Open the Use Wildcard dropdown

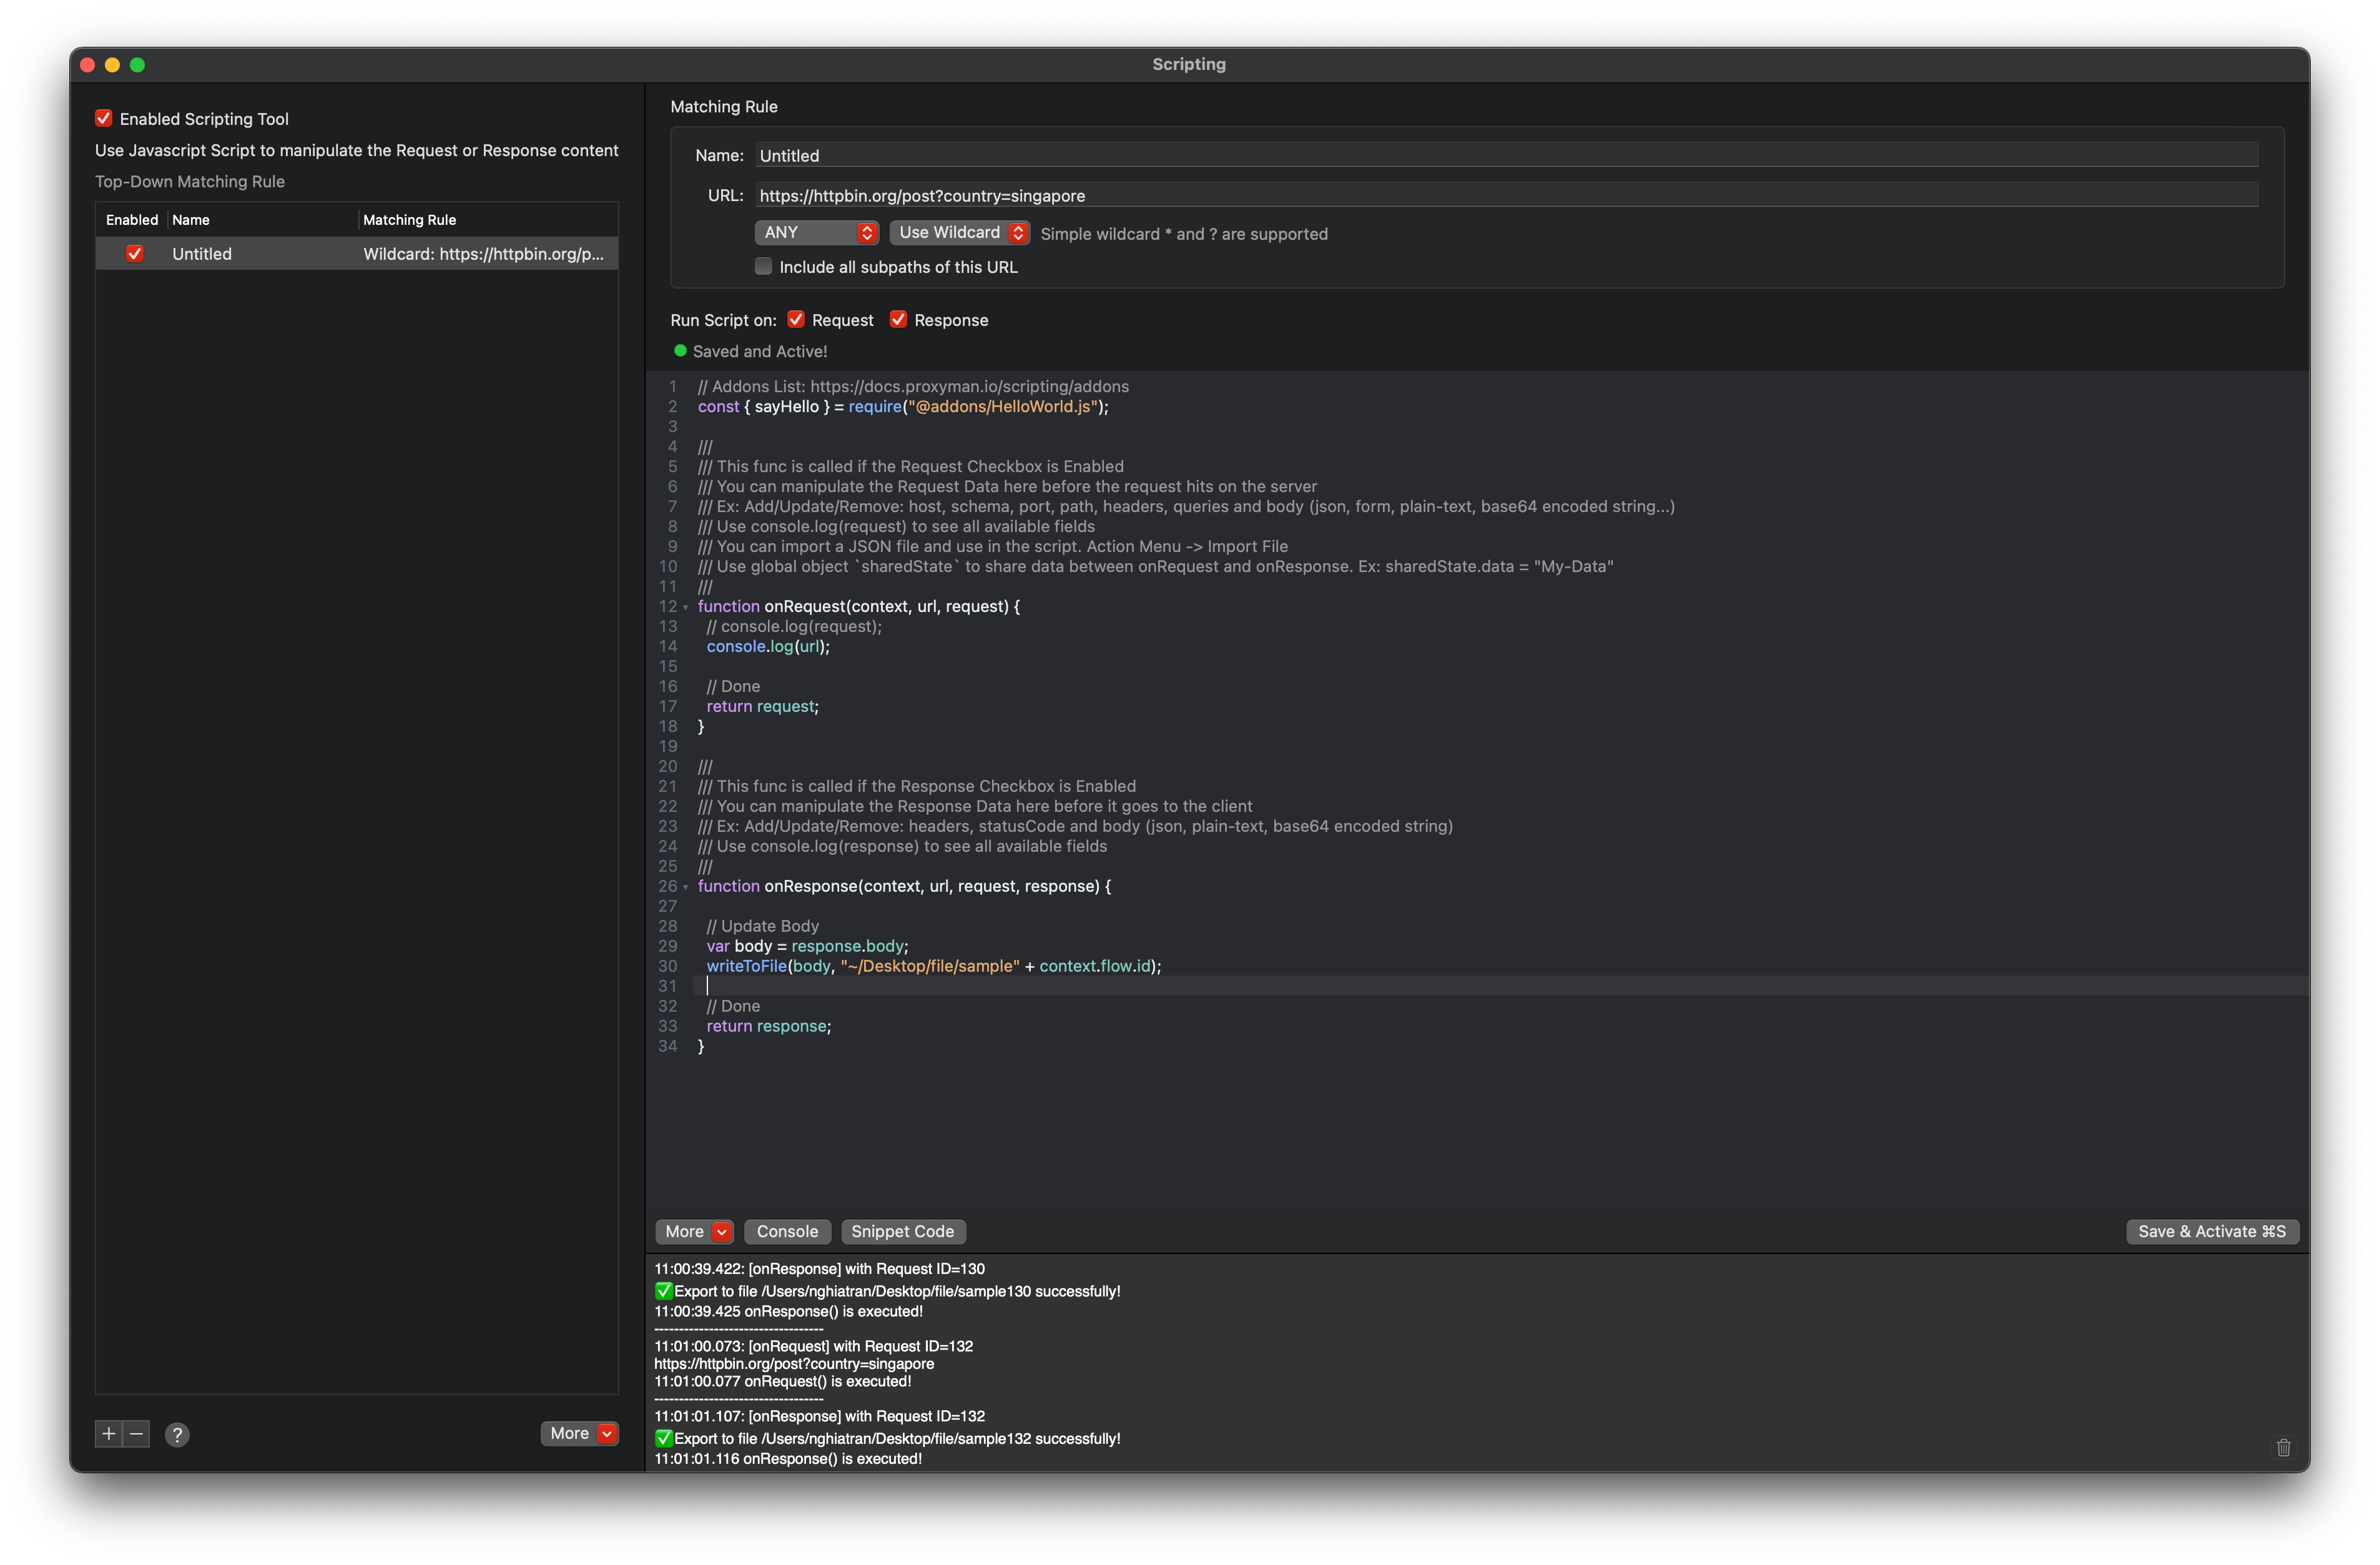[959, 232]
